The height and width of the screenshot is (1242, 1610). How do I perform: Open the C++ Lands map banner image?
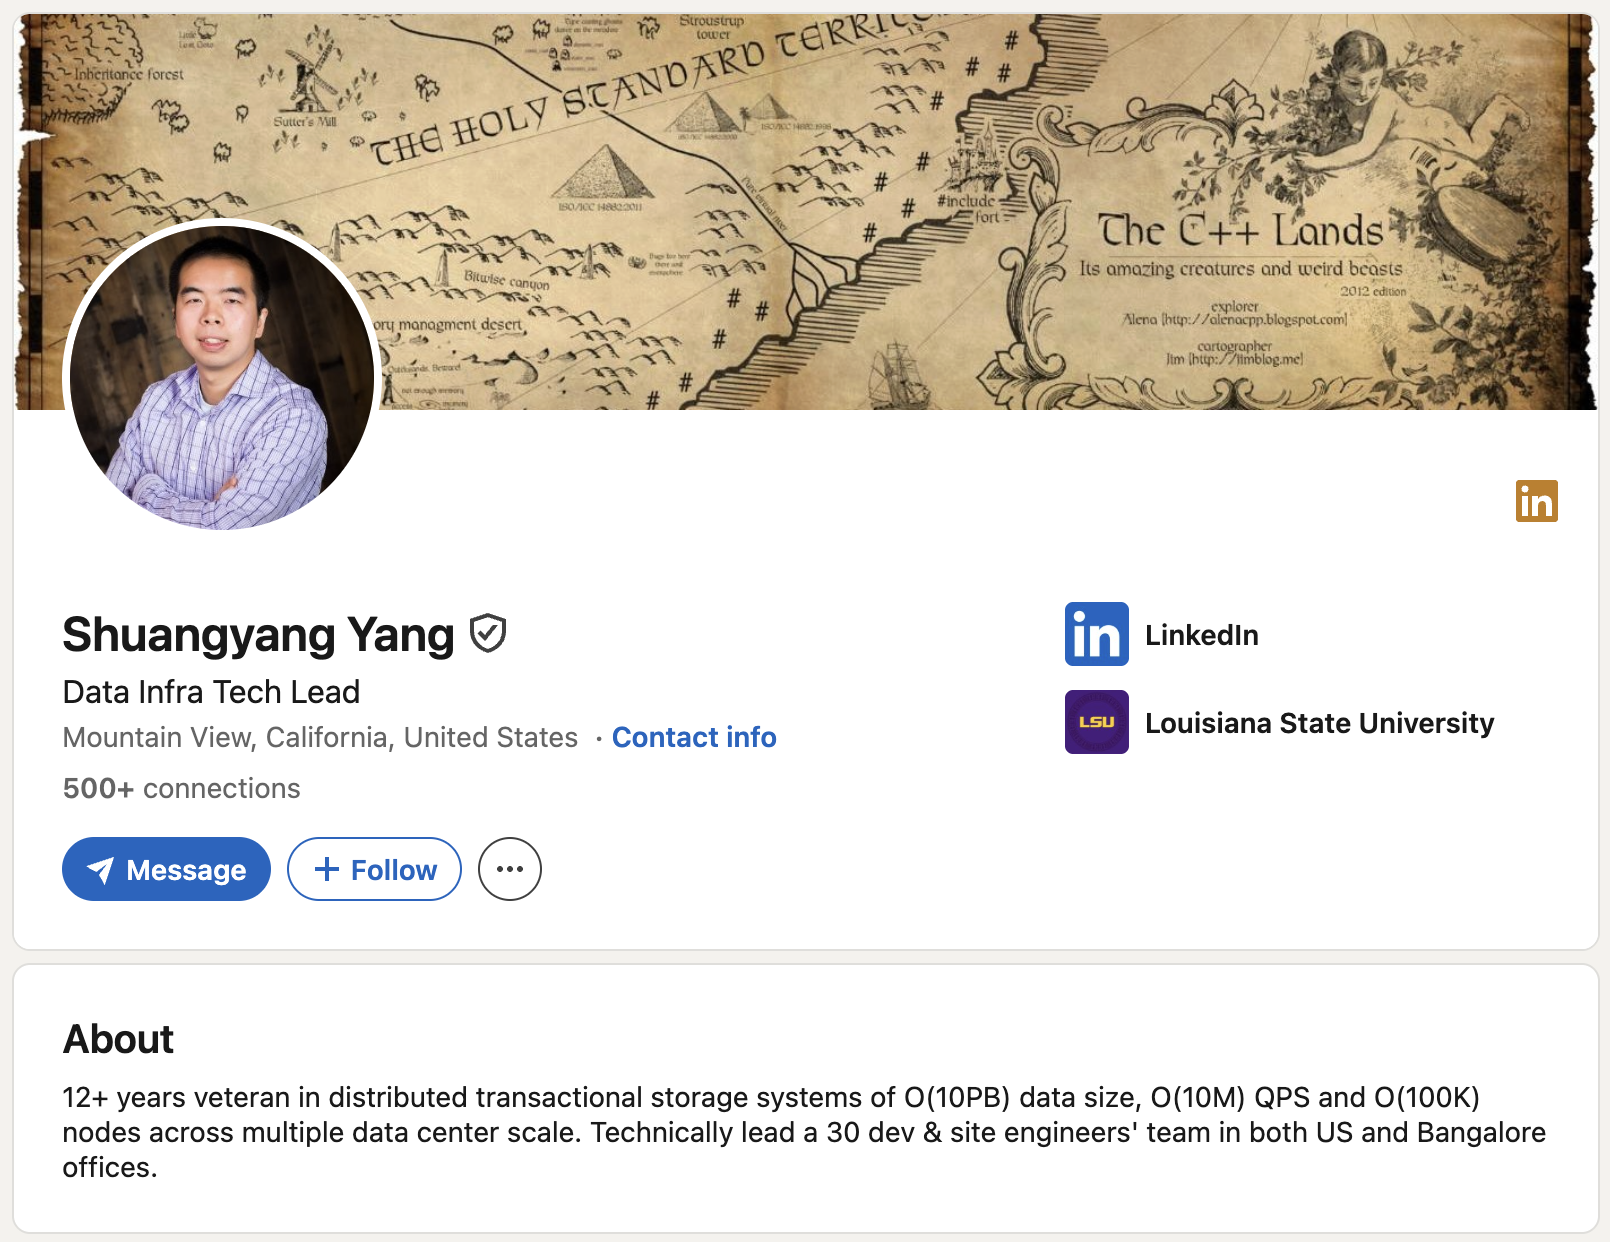806,212
